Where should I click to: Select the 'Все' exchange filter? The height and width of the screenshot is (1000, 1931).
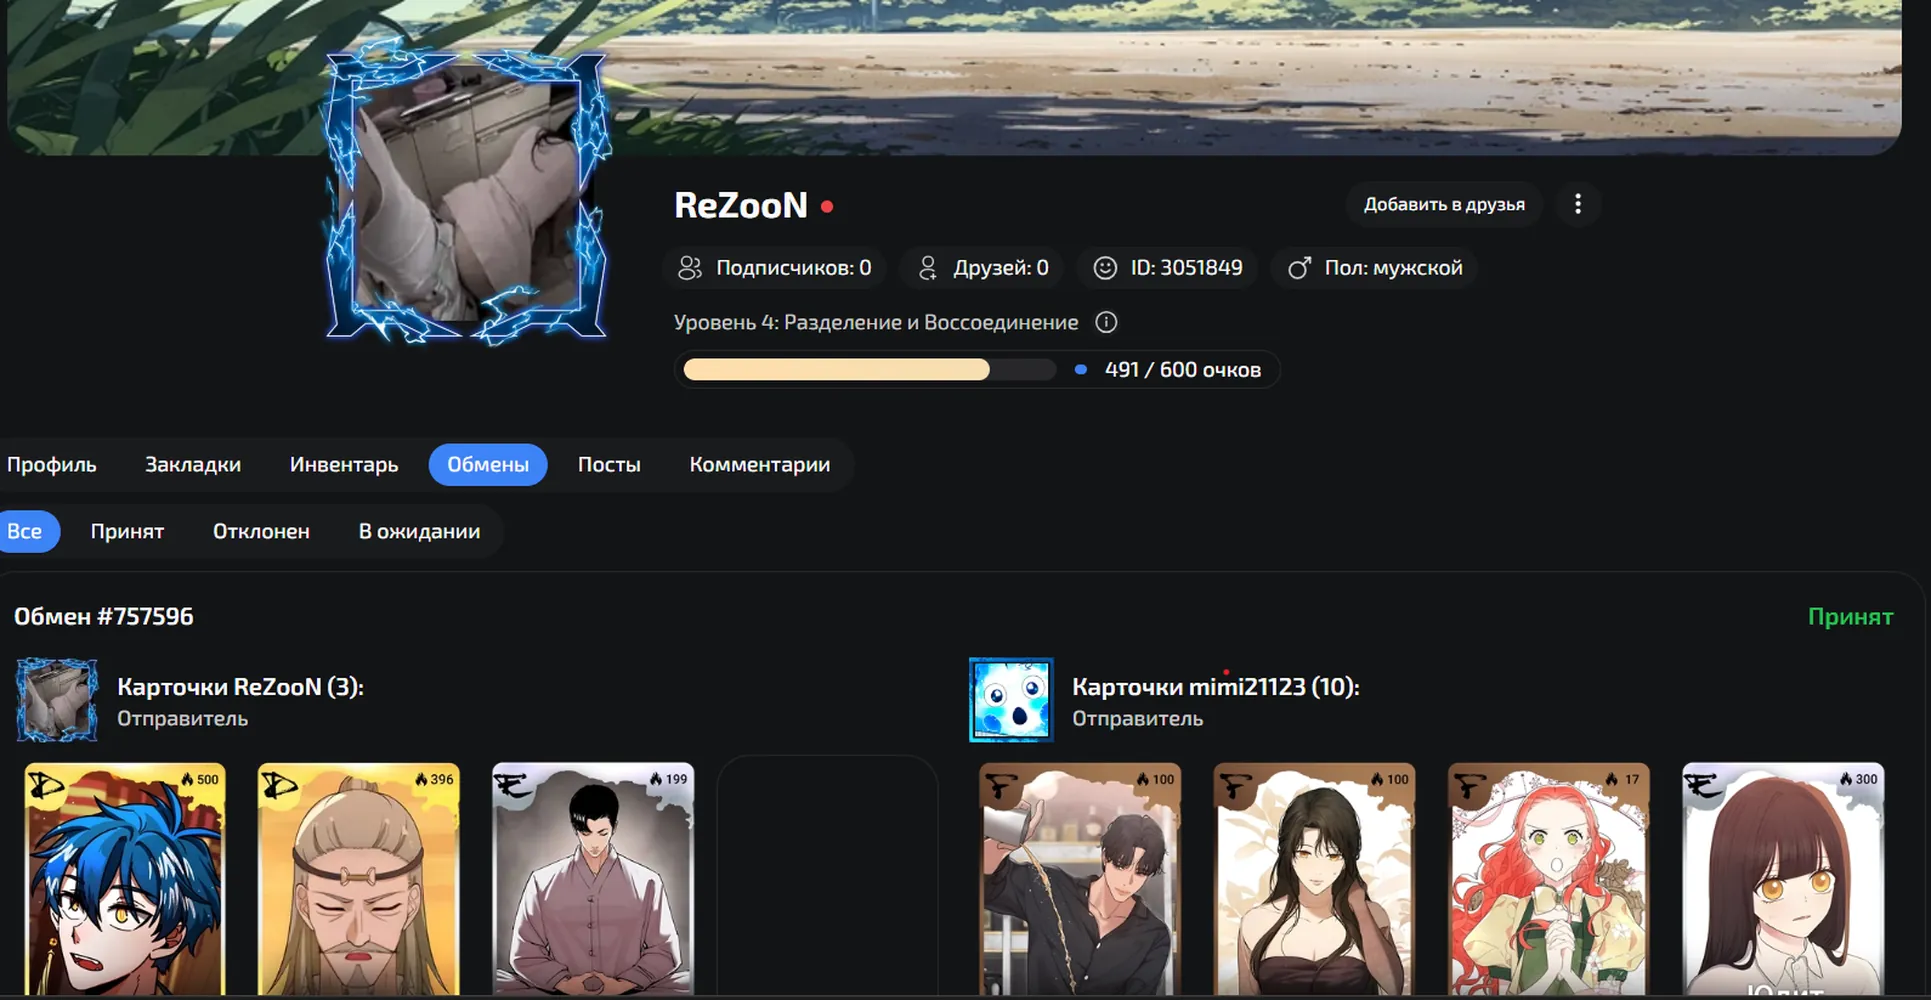point(25,531)
